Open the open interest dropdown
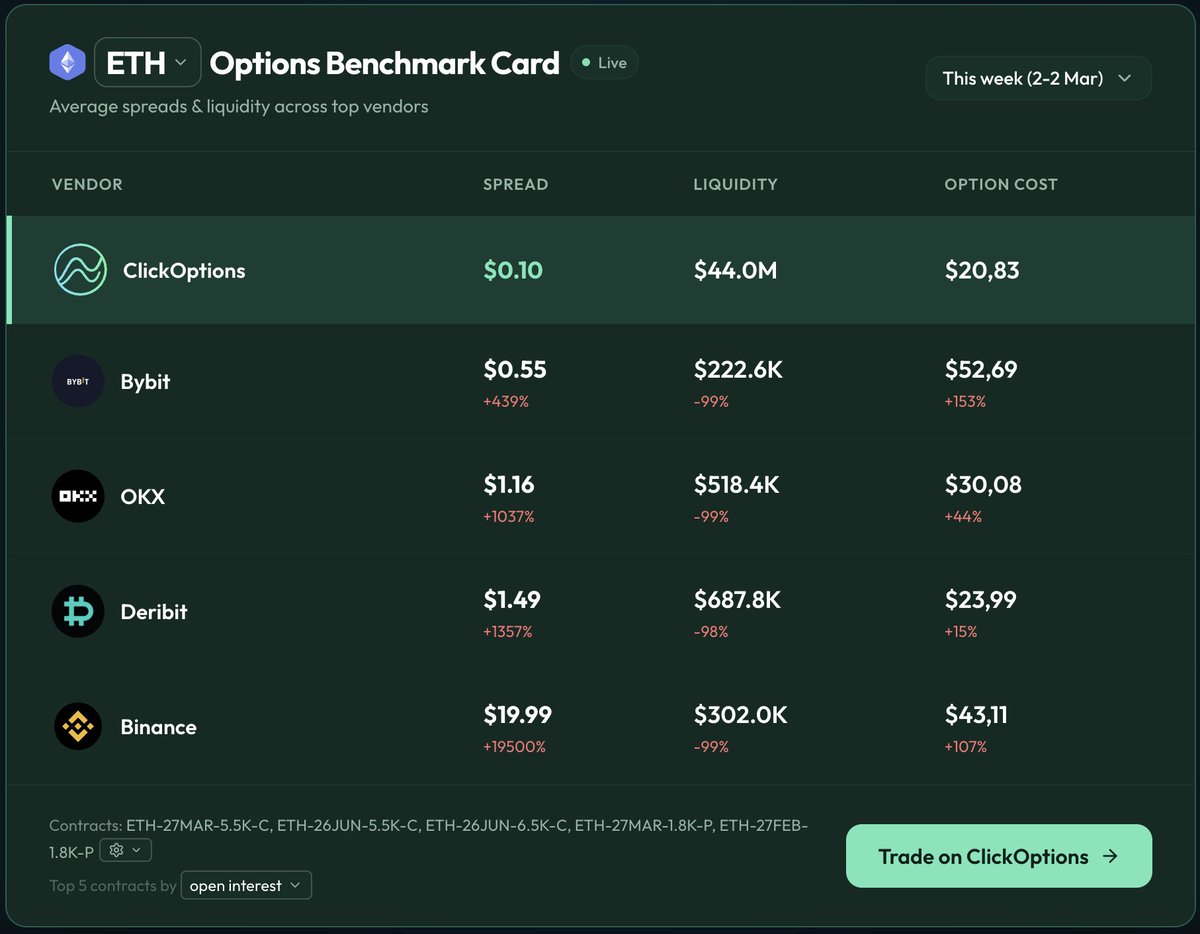Image resolution: width=1200 pixels, height=934 pixels. [x=245, y=885]
